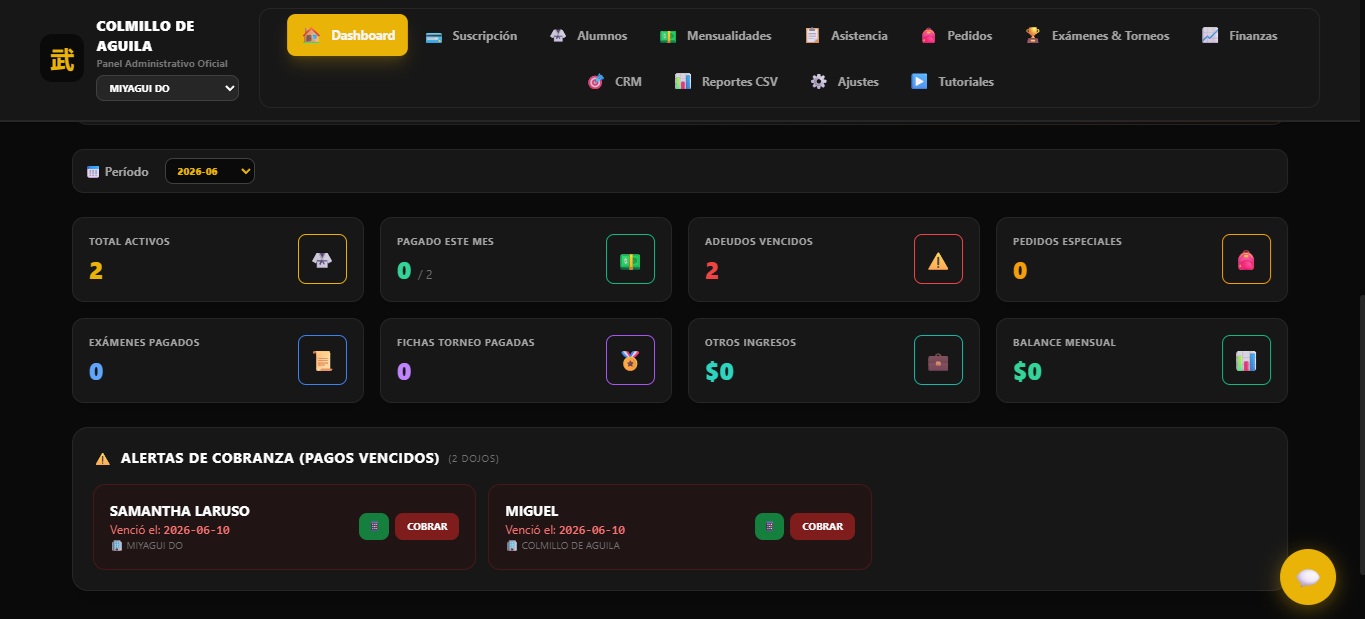Open the Tutoriales section
Screen dimensions: 1365x619
(952, 82)
